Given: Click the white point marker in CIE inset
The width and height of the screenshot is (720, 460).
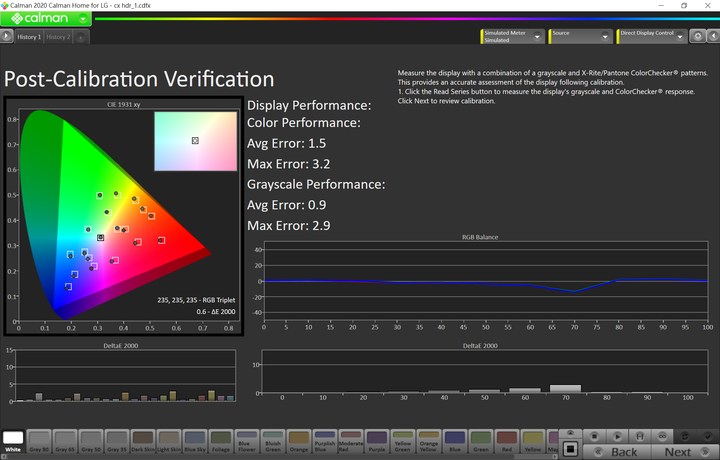Looking at the screenshot, I should tap(195, 140).
